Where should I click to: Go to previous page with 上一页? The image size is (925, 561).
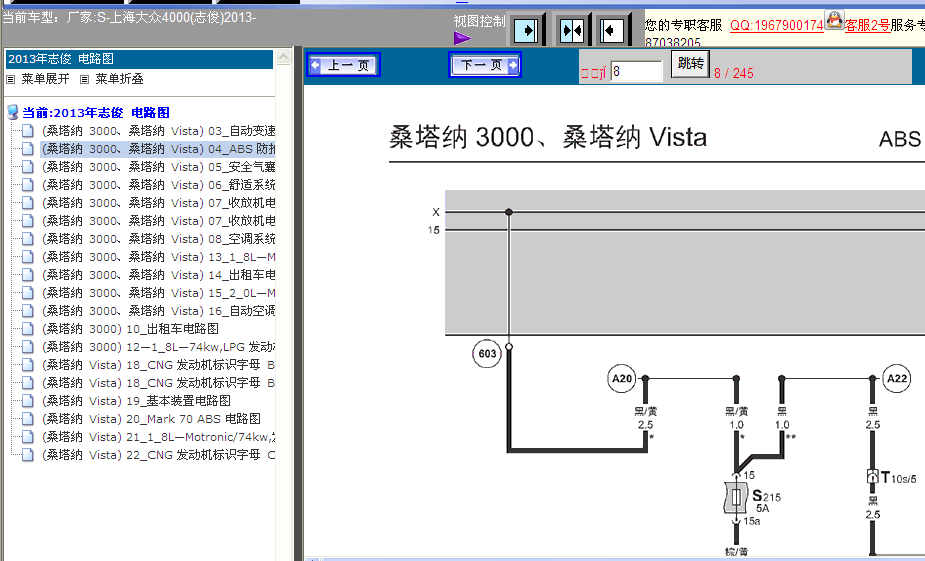point(343,65)
